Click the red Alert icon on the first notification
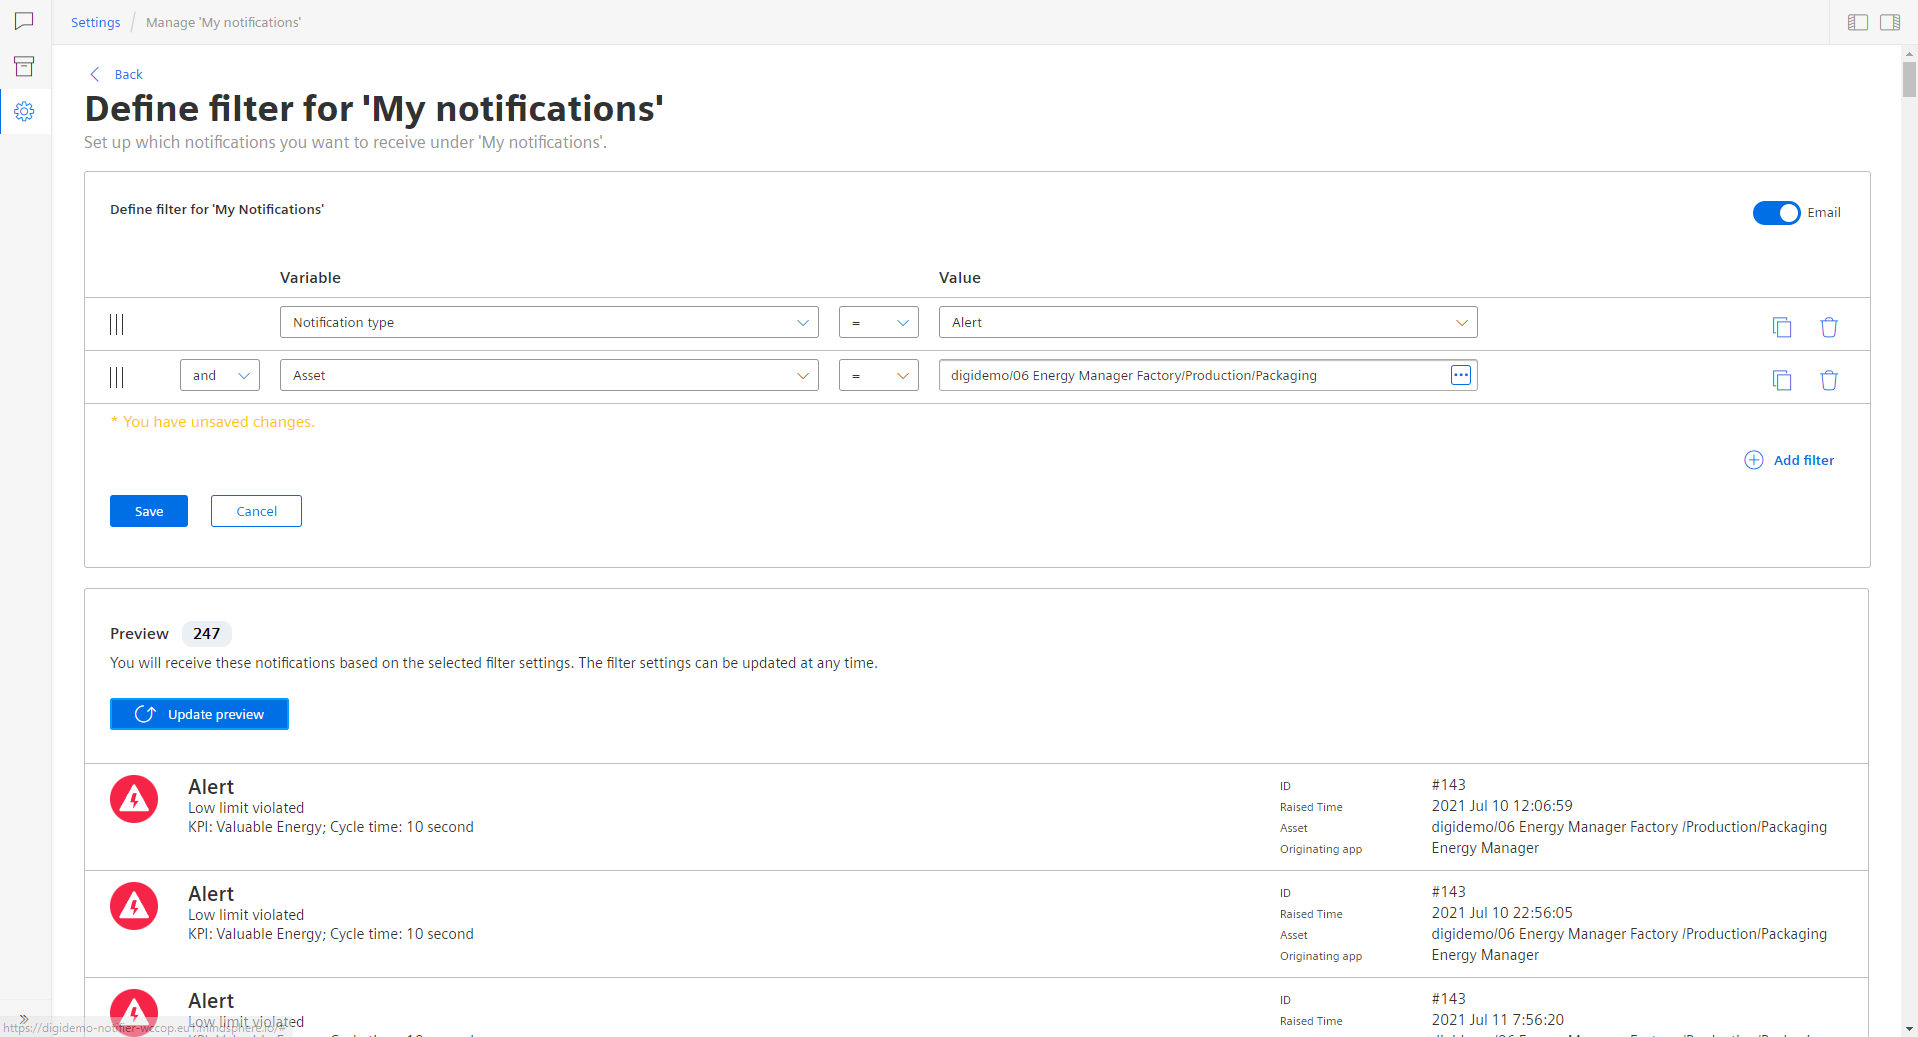 133,799
